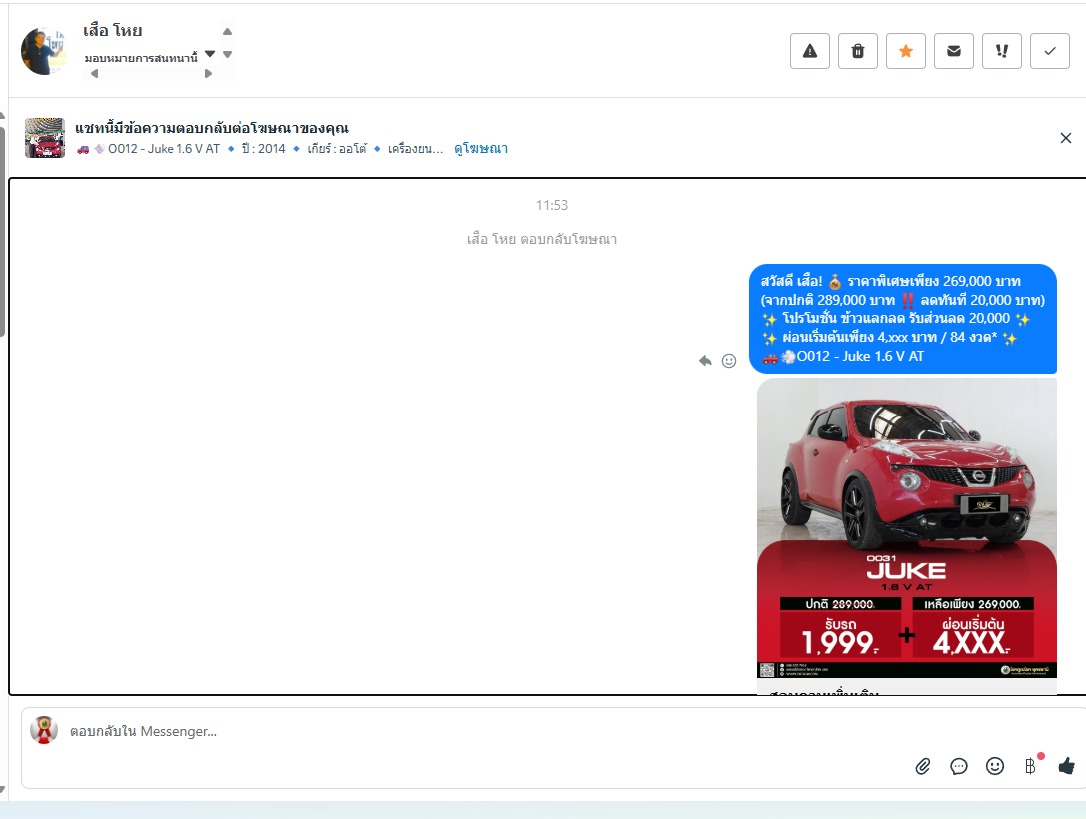Screen dimensions: 1086x819
Task: Send a thumbs-up like
Action: (x=1067, y=766)
